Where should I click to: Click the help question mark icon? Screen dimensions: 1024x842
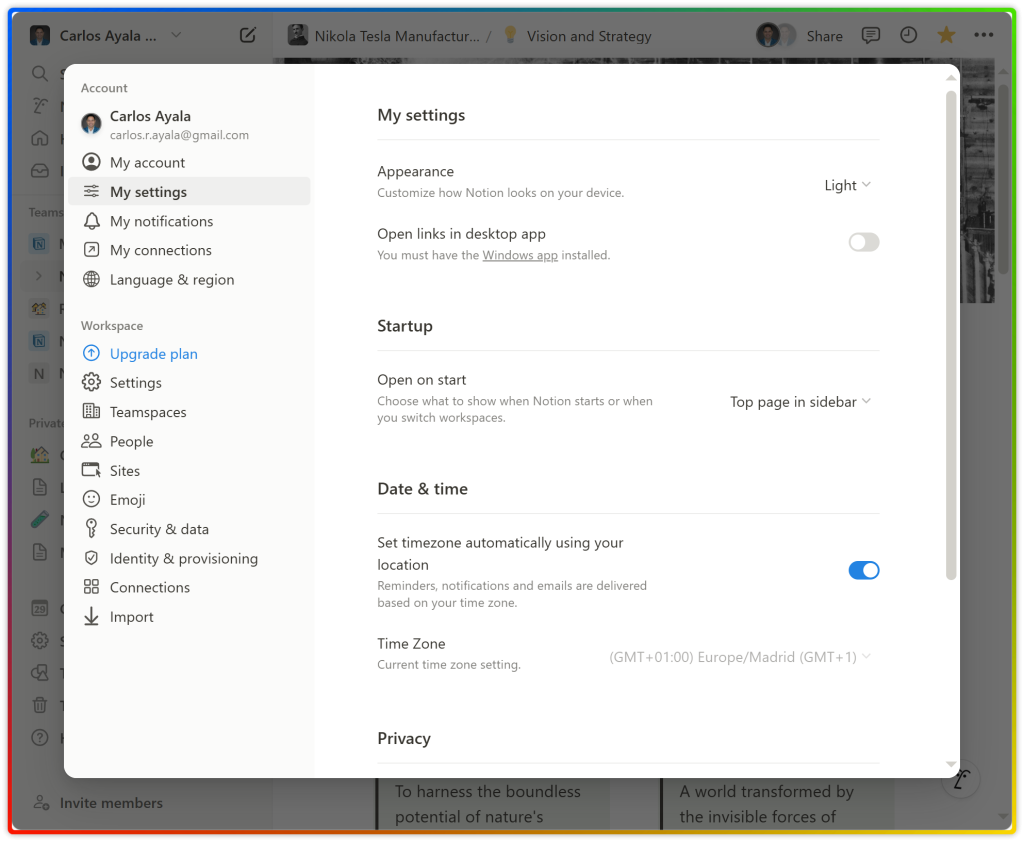point(40,737)
